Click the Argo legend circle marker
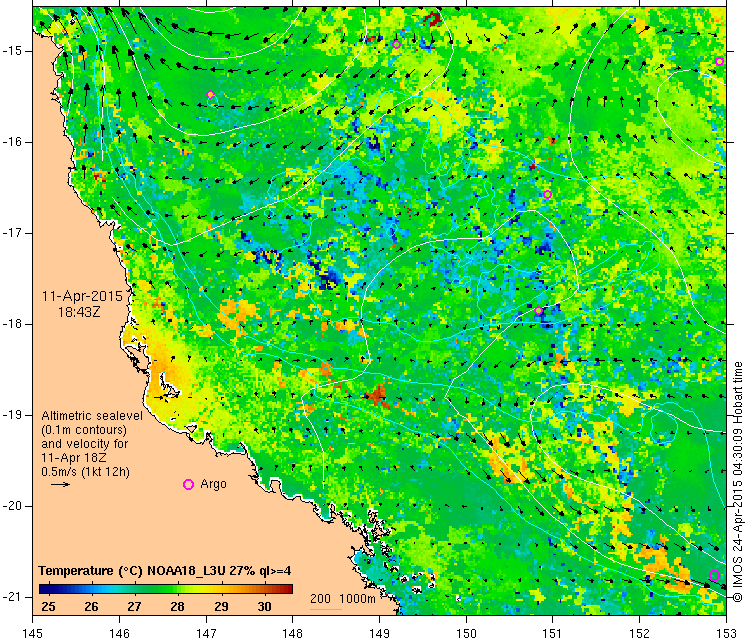 click(188, 485)
